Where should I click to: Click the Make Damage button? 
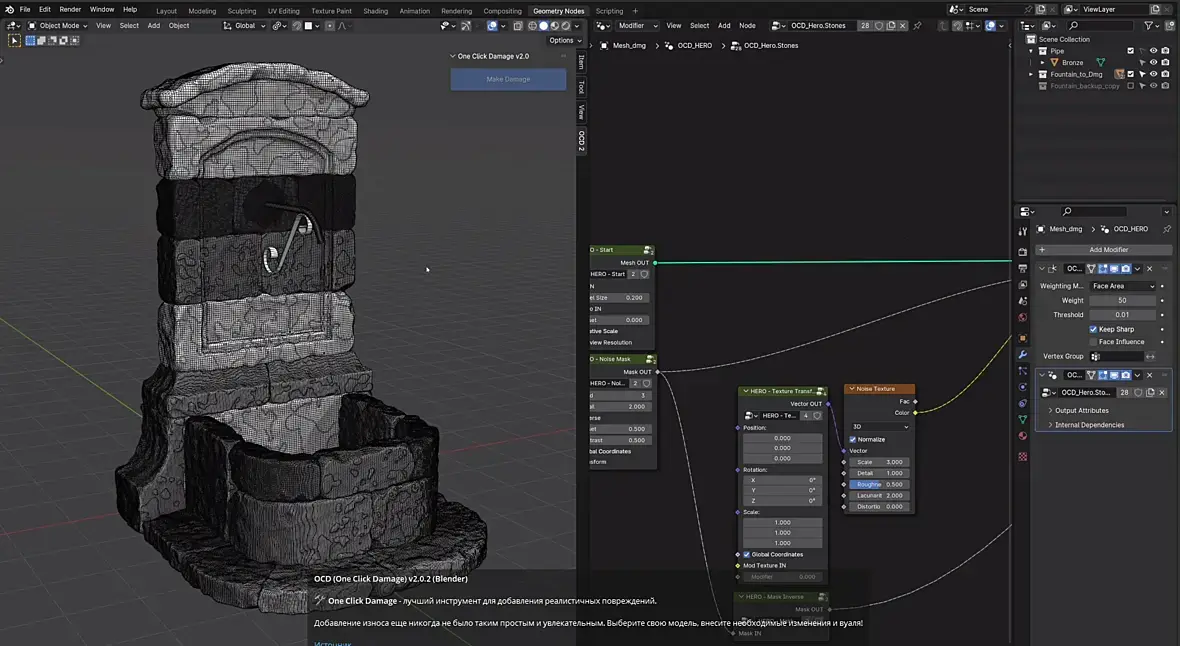[508, 79]
